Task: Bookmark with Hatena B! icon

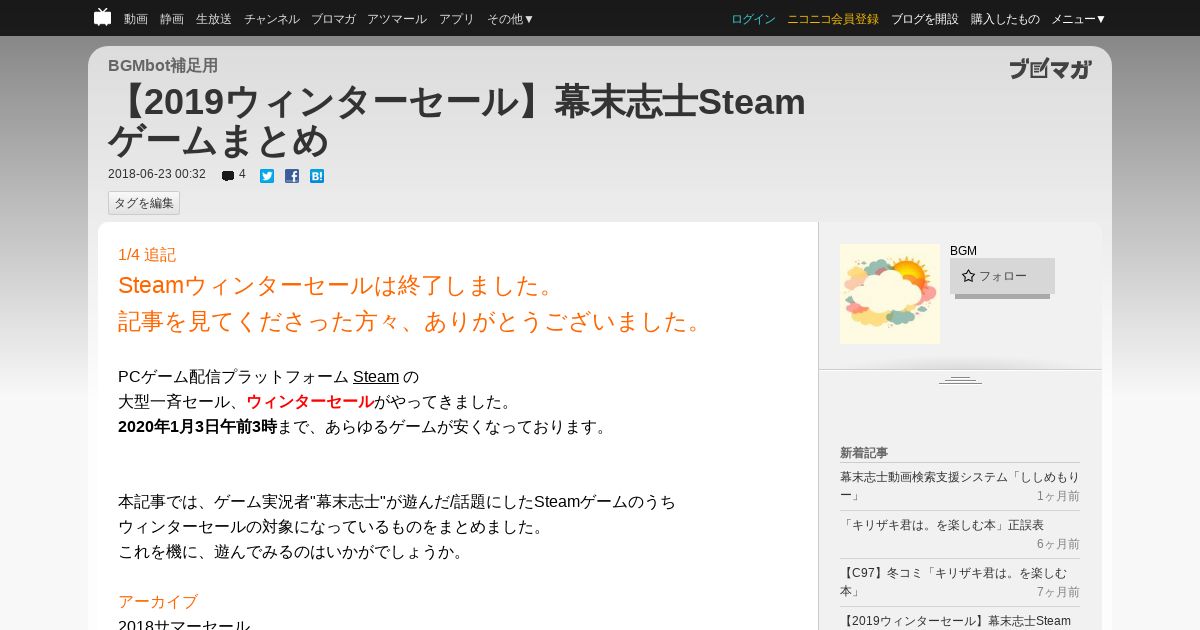Action: pos(317,176)
